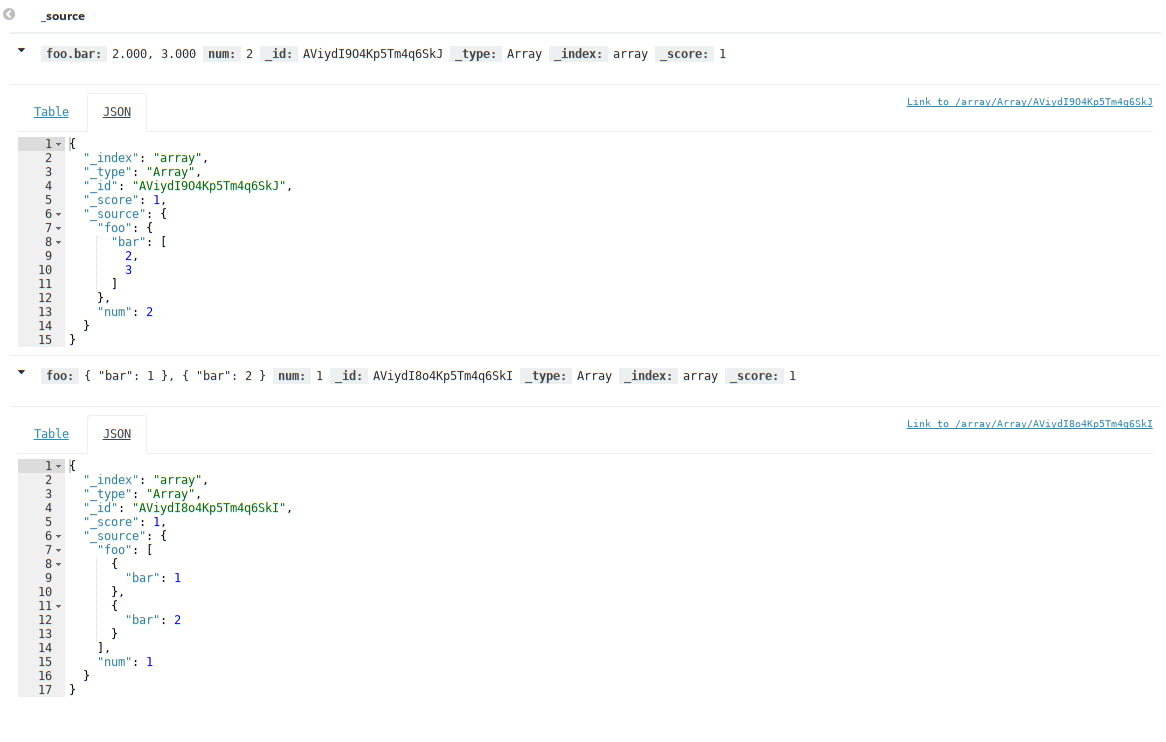This screenshot has height=742, width=1166.
Task: Fold the "bar": [ array in first JSON
Action: 59,242
